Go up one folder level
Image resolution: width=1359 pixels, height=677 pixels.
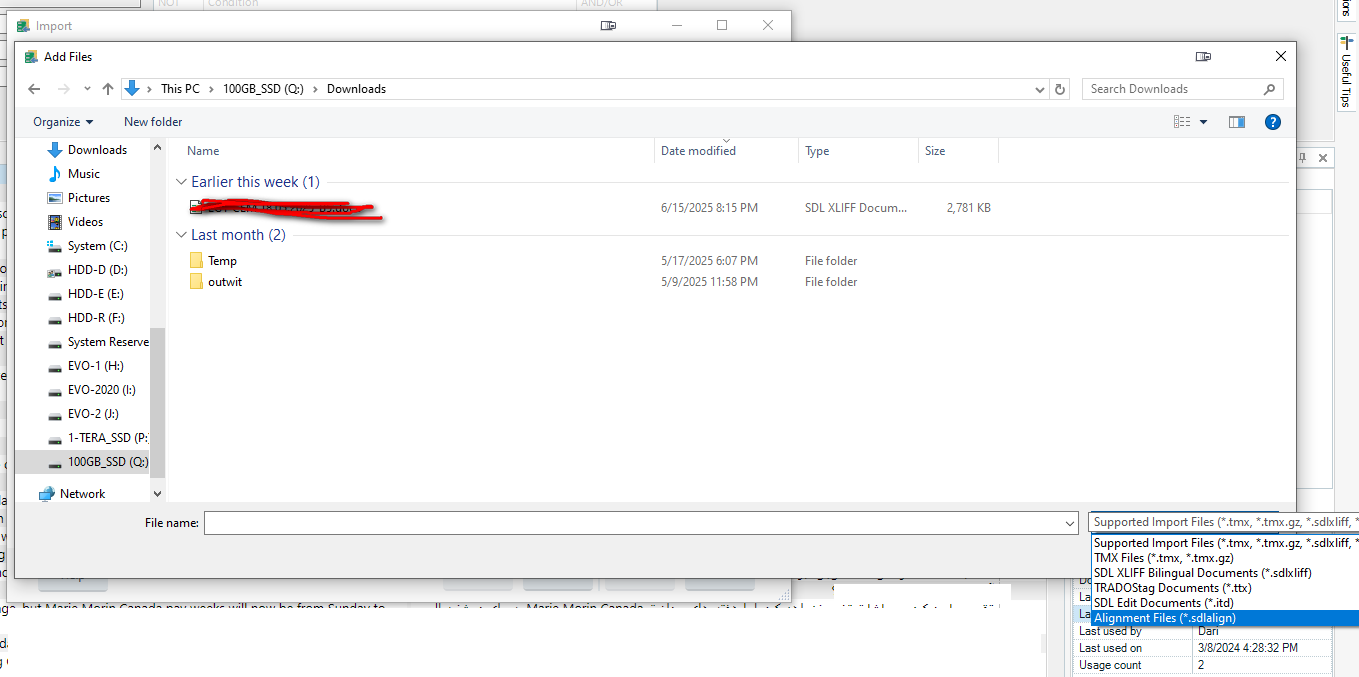(x=108, y=89)
